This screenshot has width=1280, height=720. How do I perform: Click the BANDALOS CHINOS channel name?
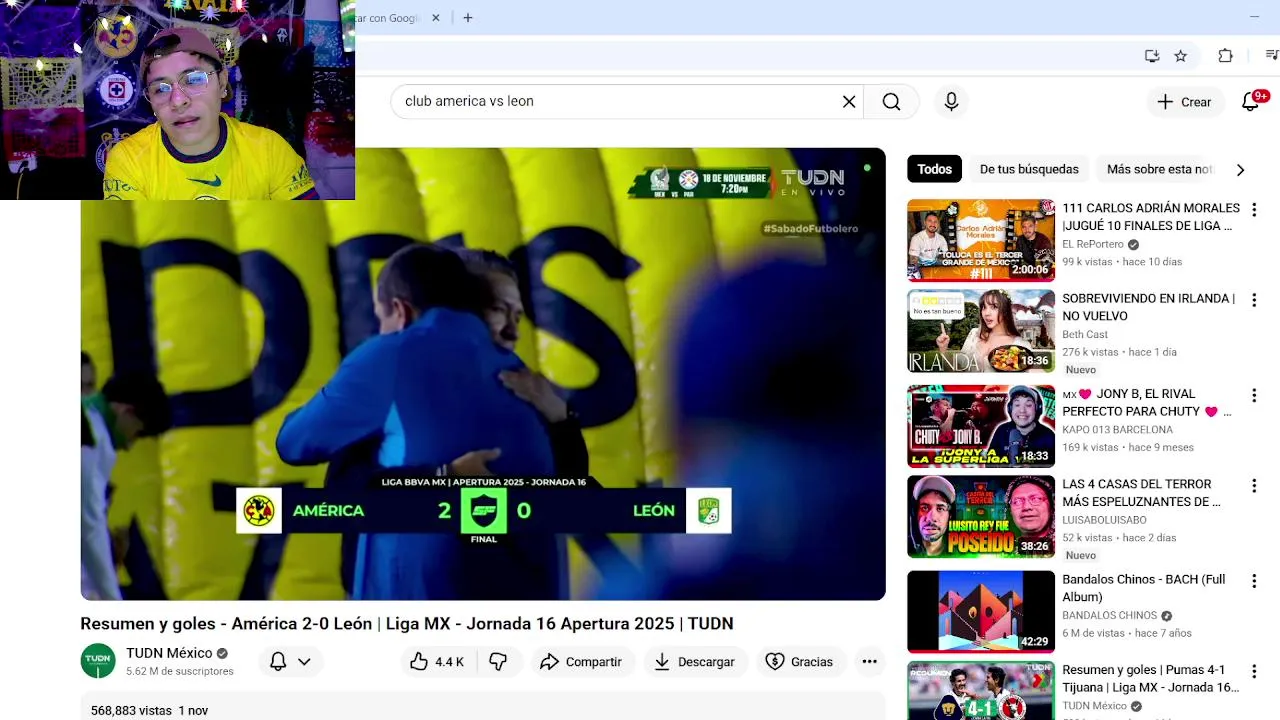(1109, 615)
